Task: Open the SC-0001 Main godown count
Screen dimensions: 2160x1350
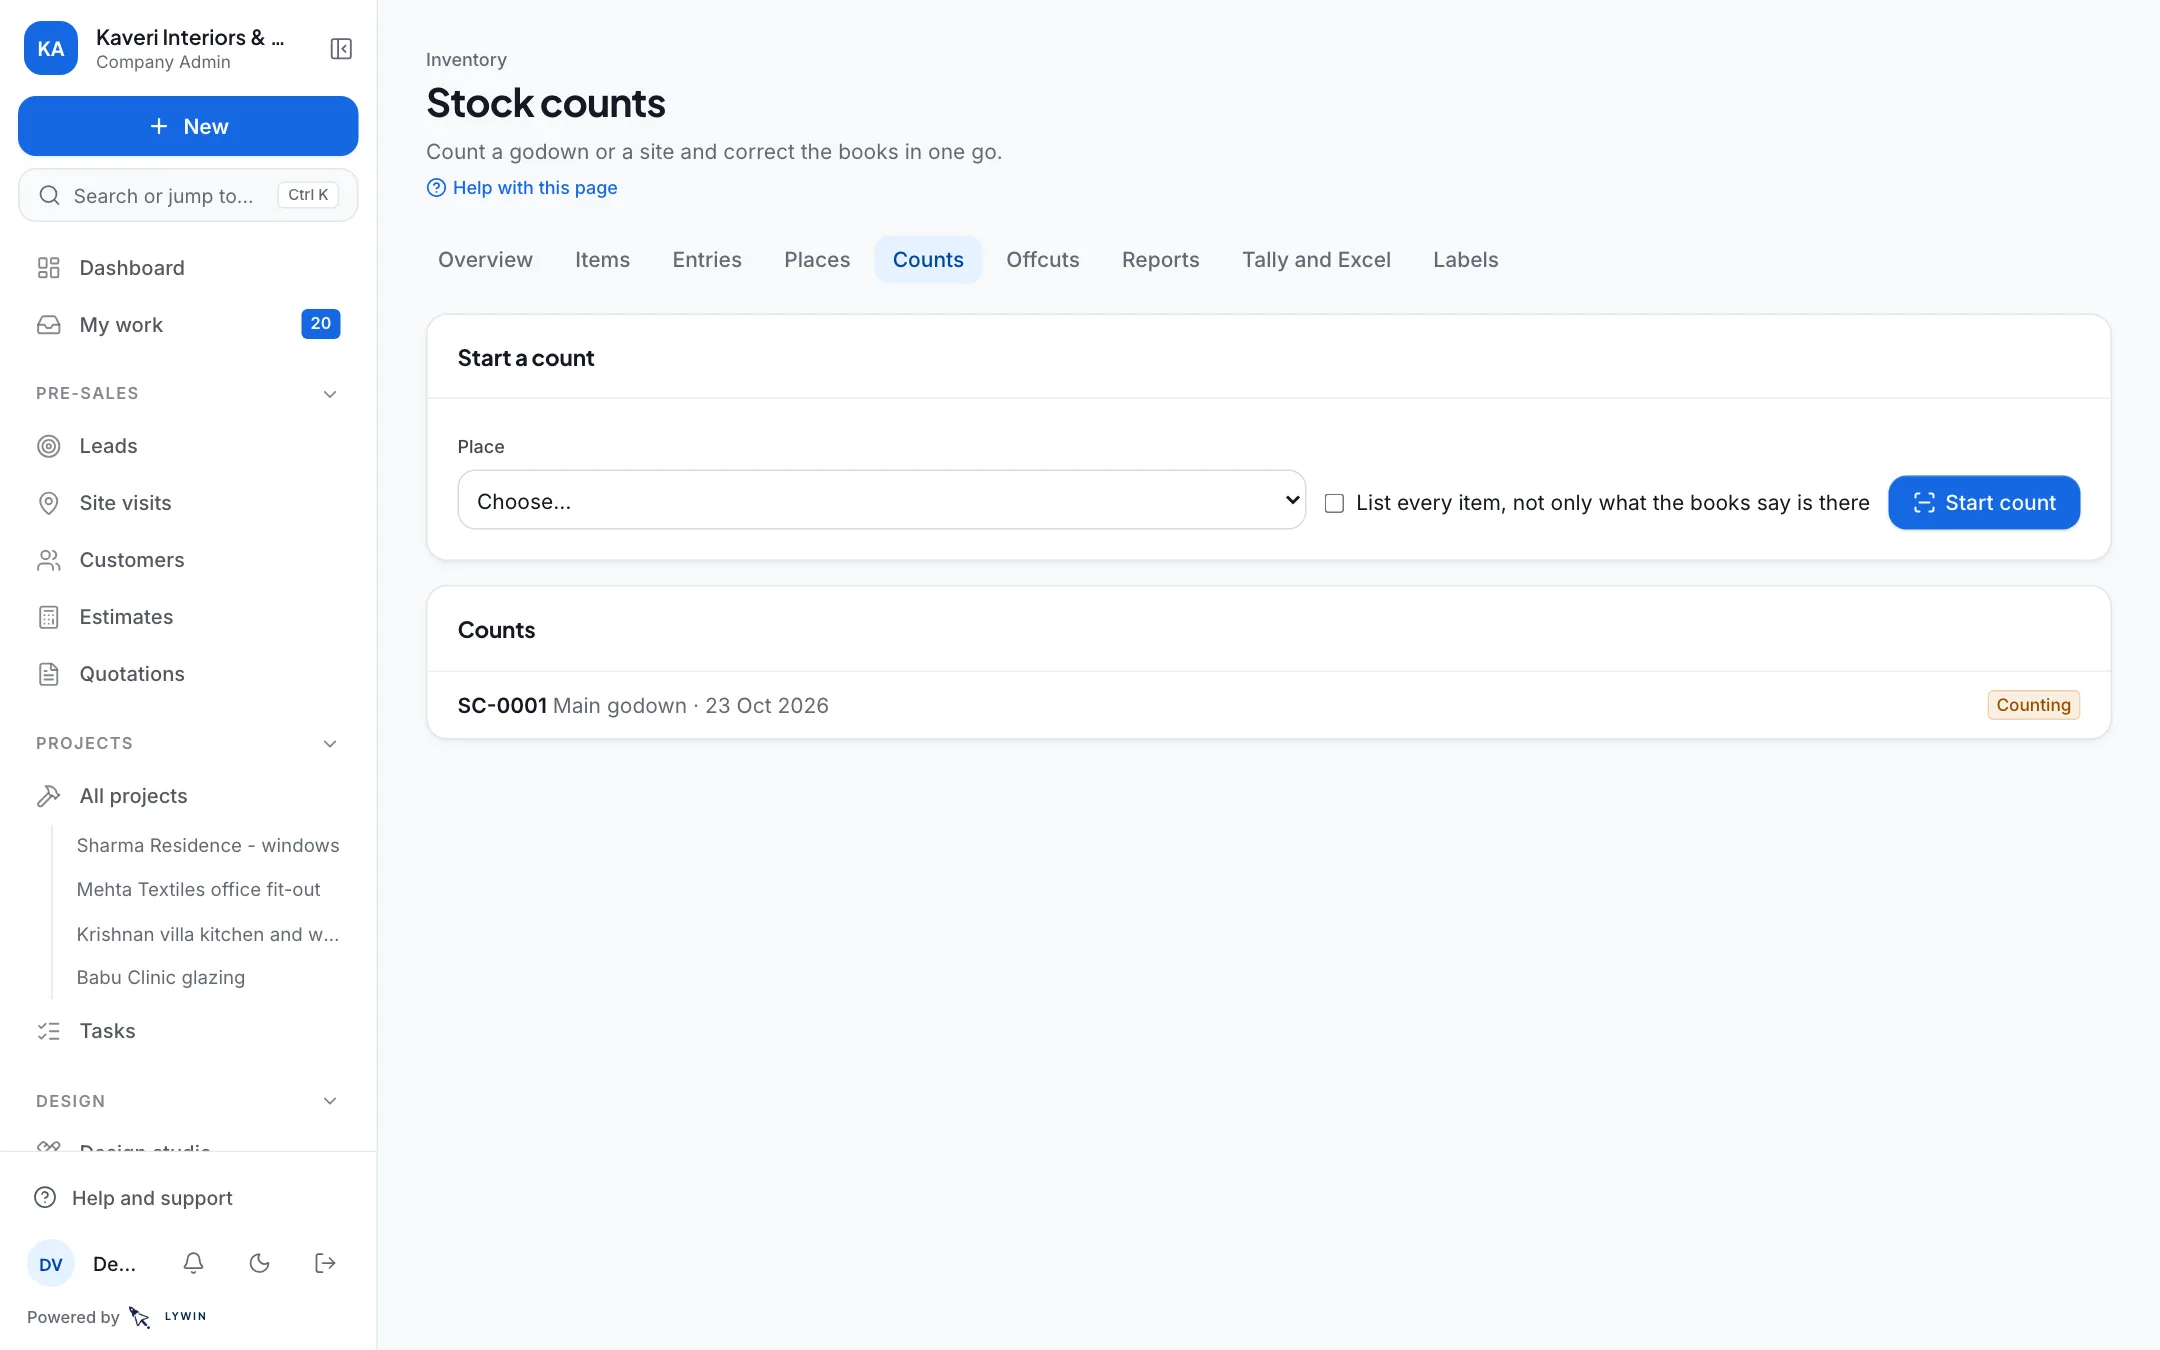Action: [1268, 705]
